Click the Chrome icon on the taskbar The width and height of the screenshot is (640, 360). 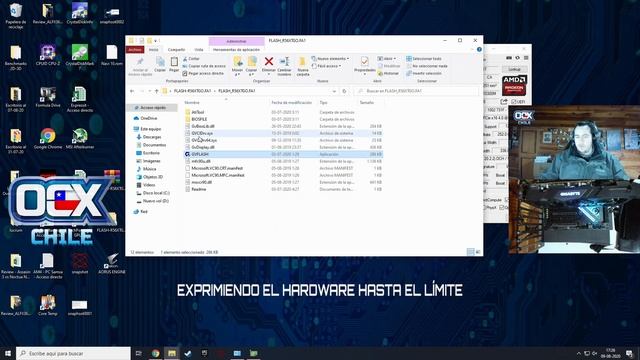click(156, 353)
